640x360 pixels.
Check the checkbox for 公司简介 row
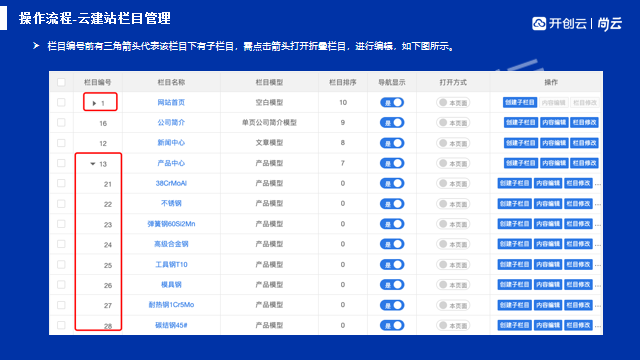click(x=61, y=122)
